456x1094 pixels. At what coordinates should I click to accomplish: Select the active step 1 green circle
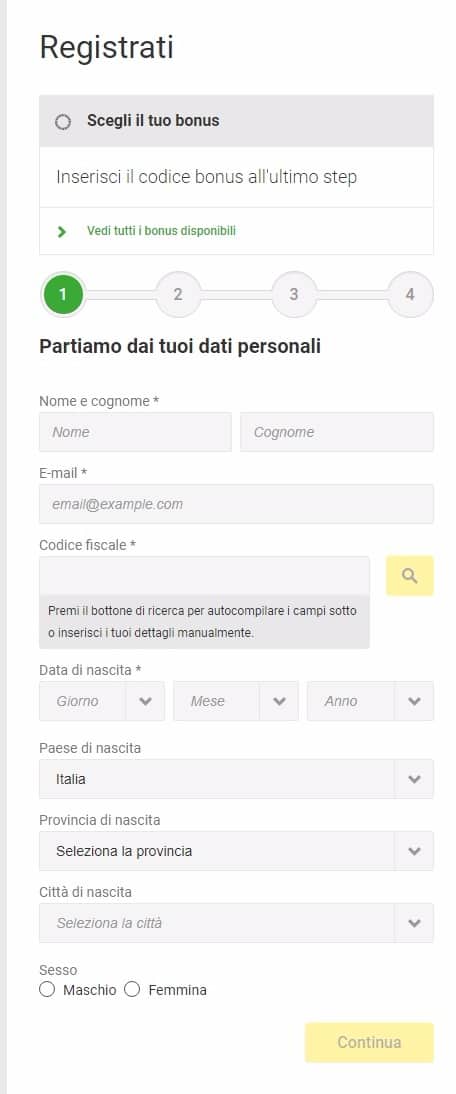63,294
